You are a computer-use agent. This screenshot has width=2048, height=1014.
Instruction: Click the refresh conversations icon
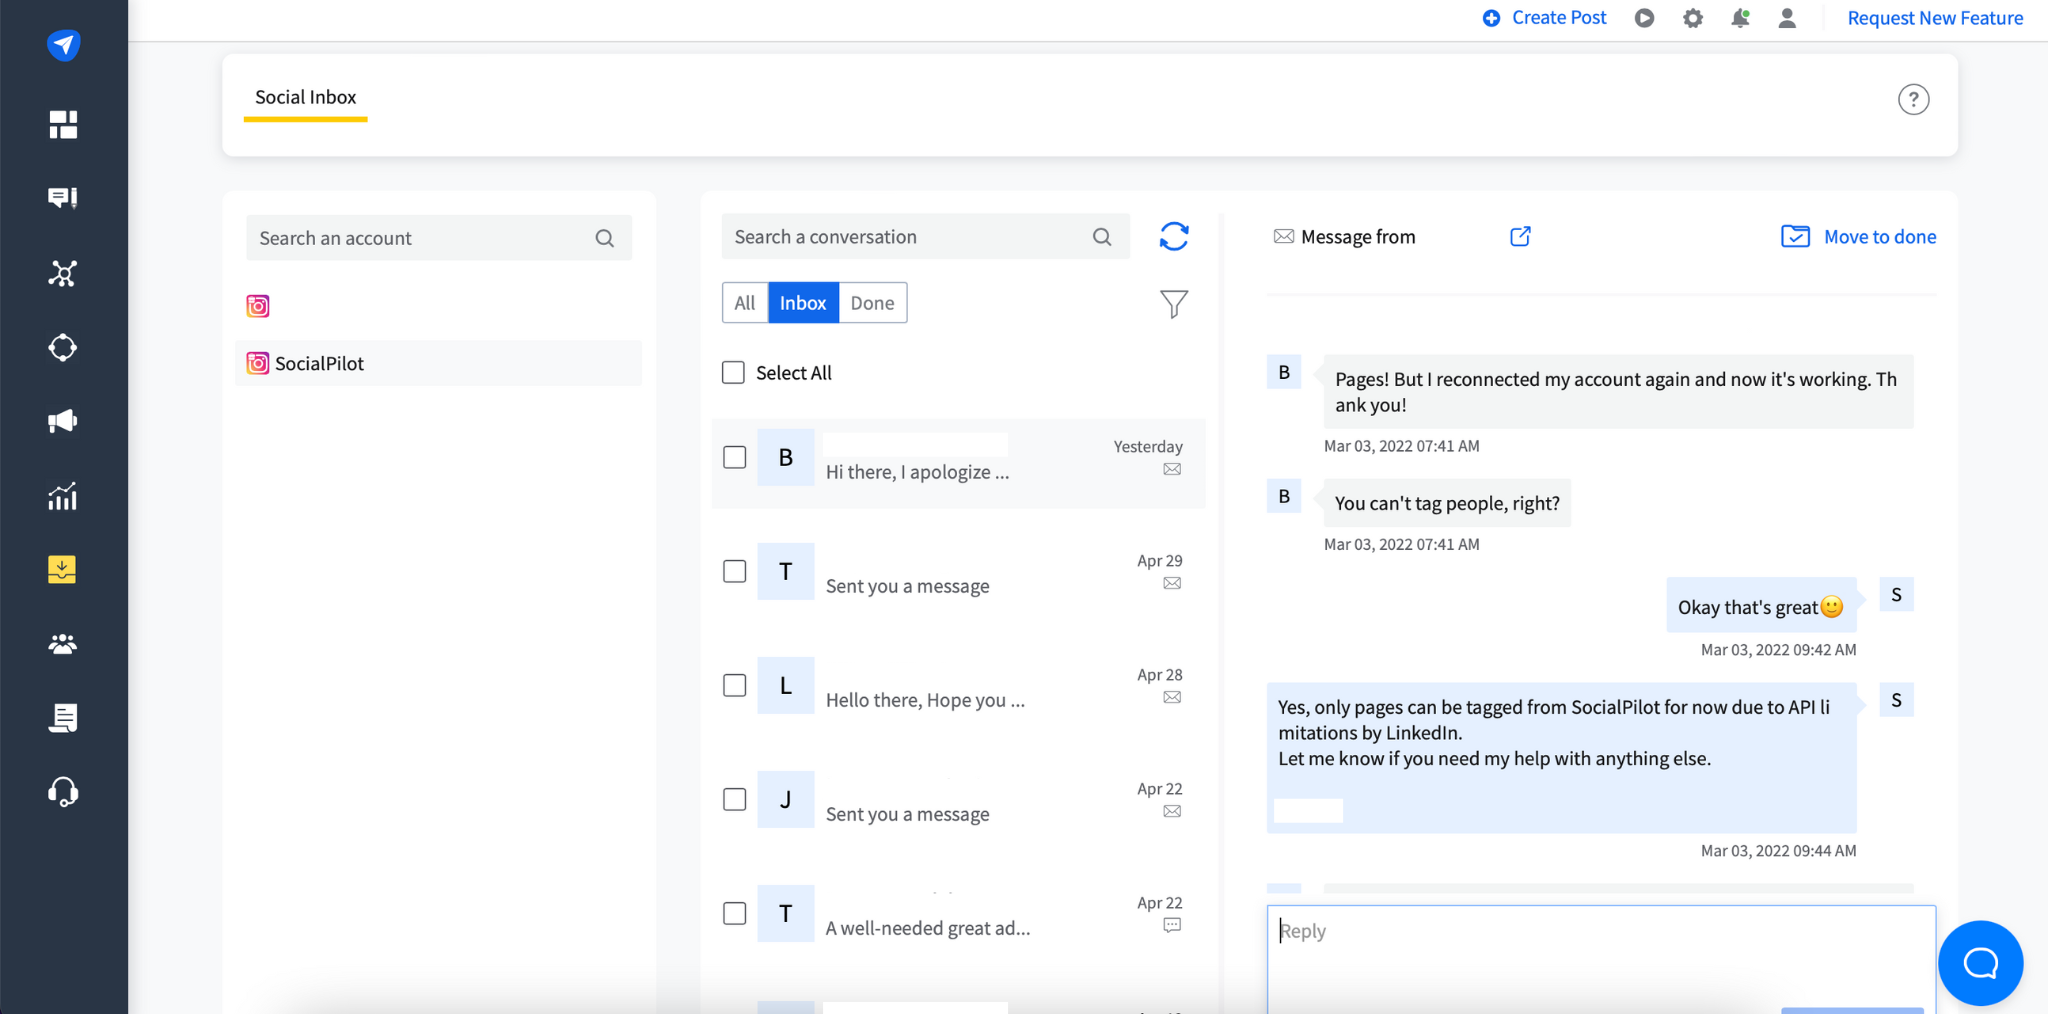1174,237
